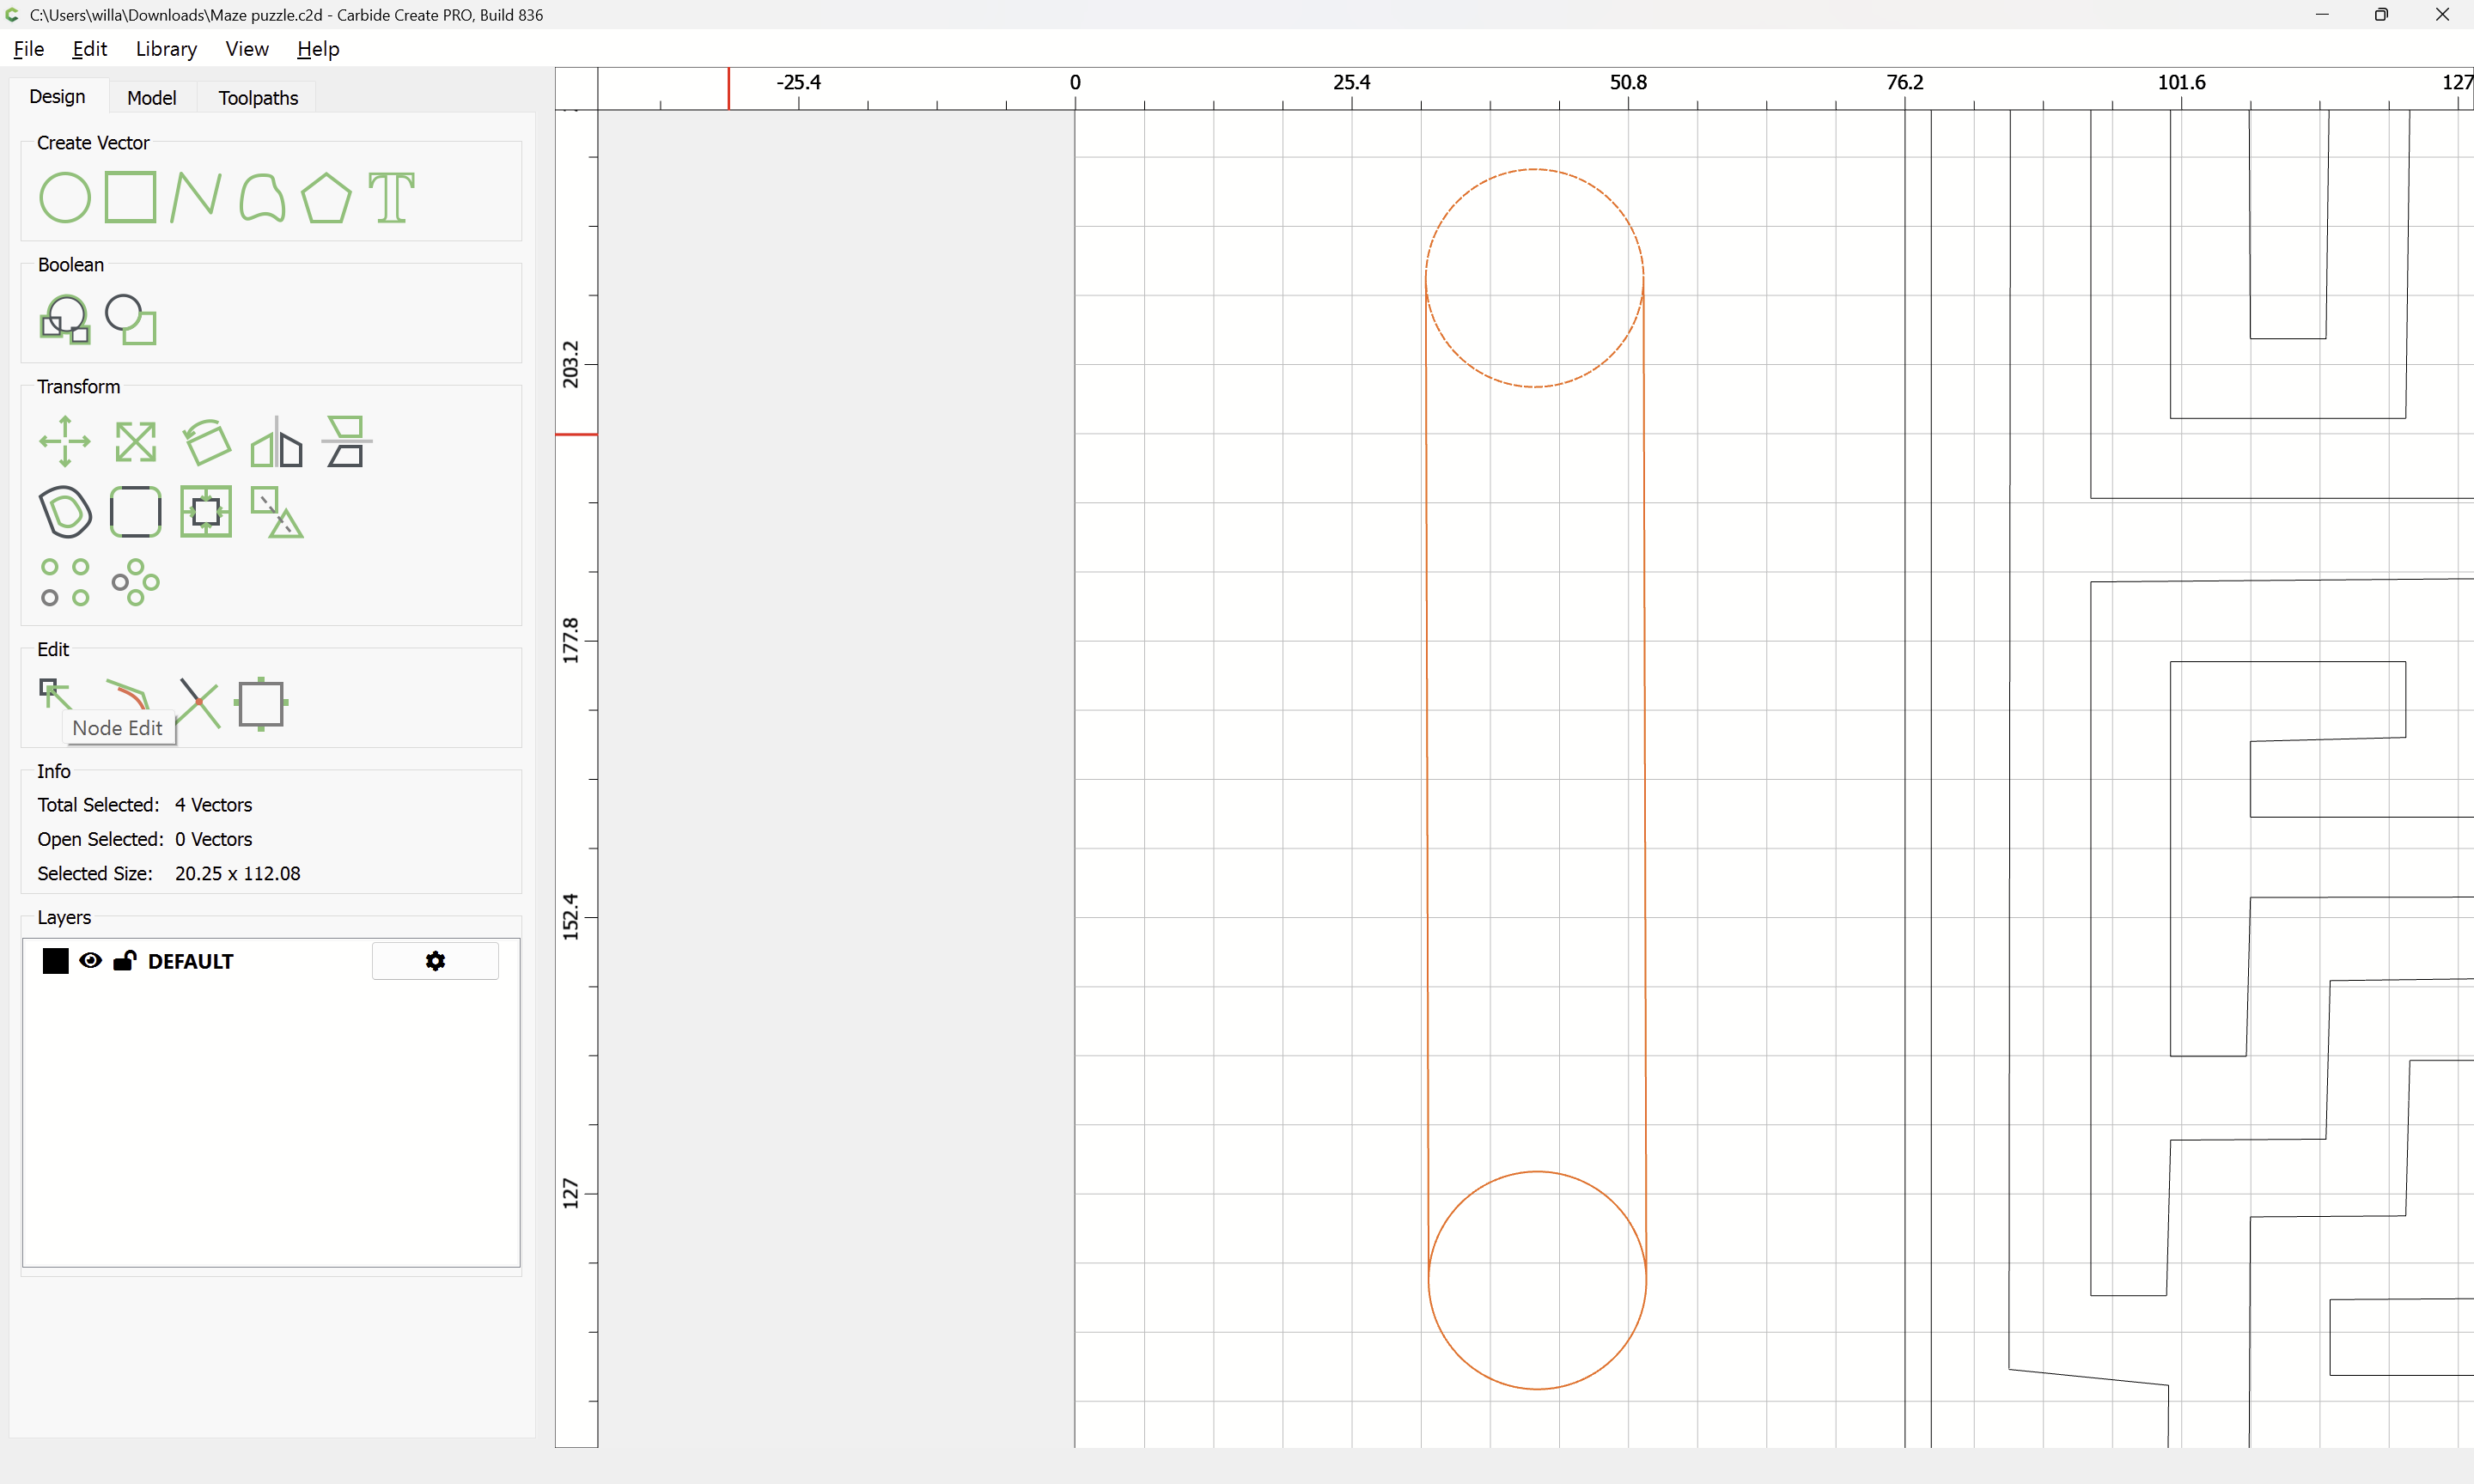
Task: Open DEFAULT layer settings gear
Action: [x=435, y=961]
